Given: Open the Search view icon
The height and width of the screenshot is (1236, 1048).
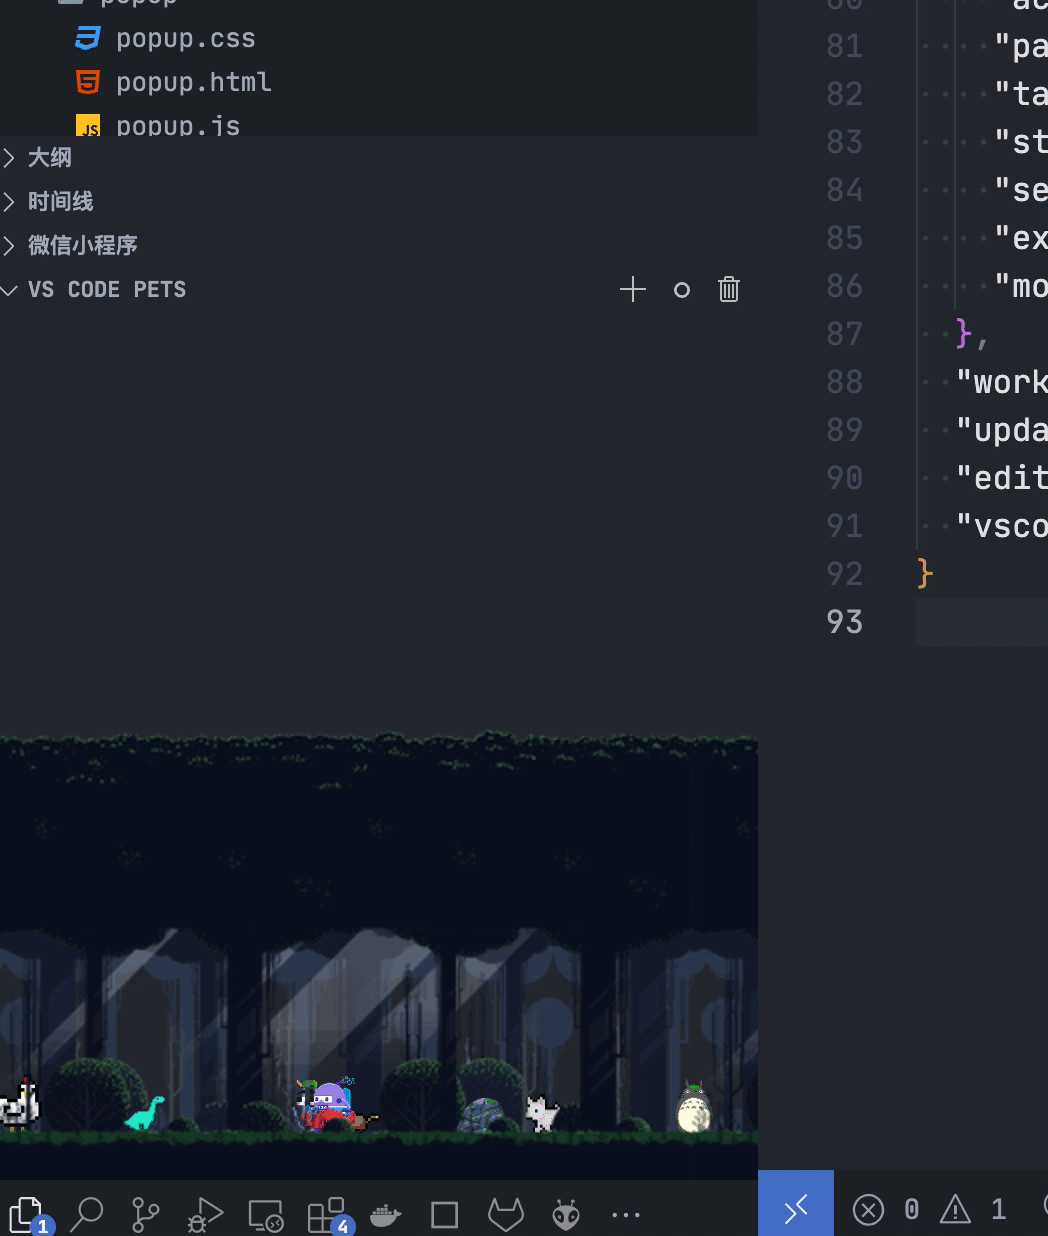Looking at the screenshot, I should point(87,1215).
